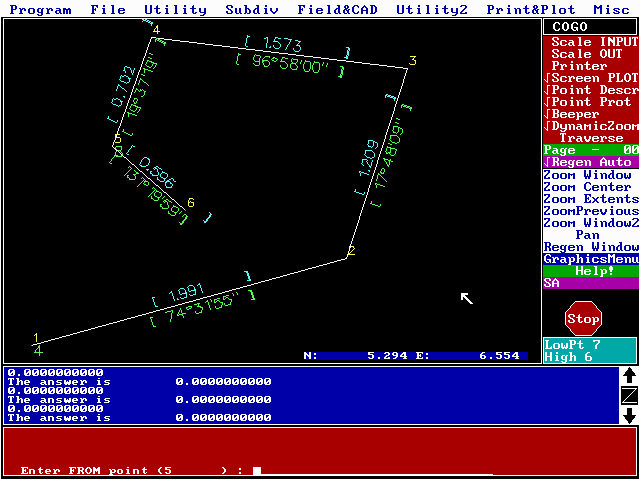640x480 pixels.
Task: Click the green Help! button
Action: tap(590, 271)
